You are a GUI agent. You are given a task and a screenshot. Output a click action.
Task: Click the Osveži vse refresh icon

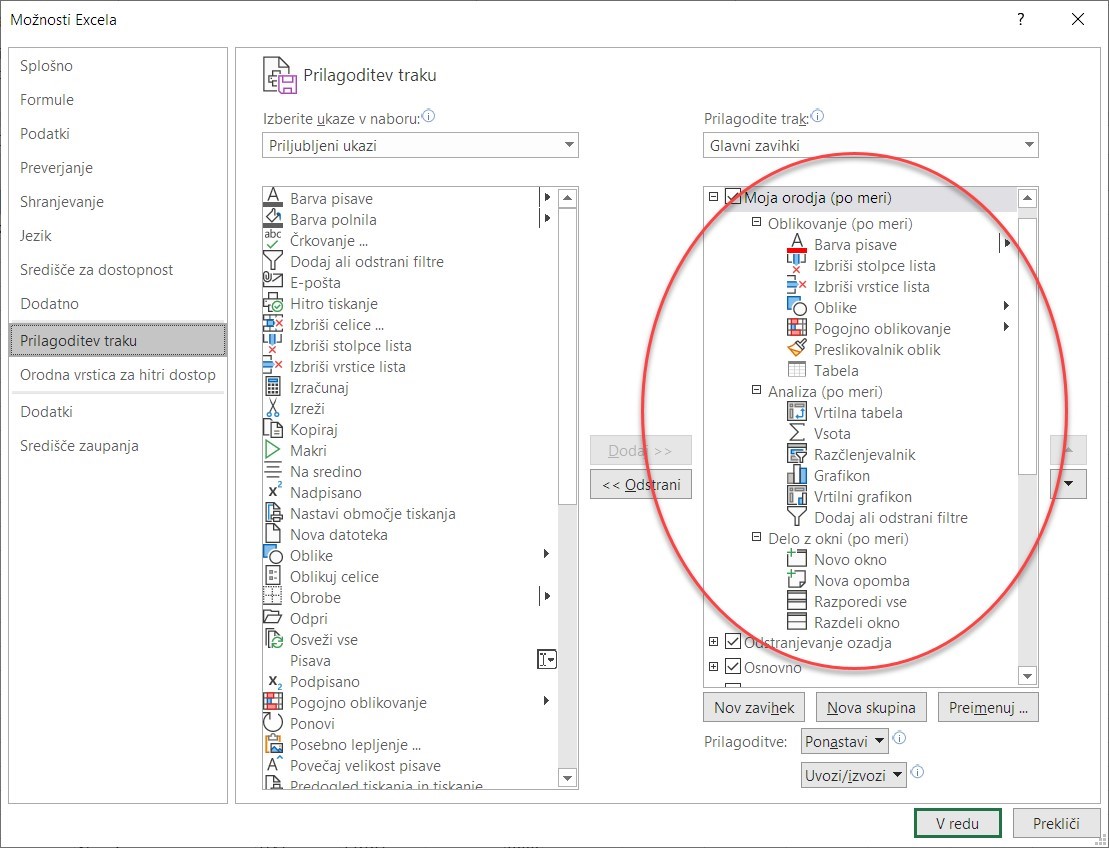click(273, 639)
